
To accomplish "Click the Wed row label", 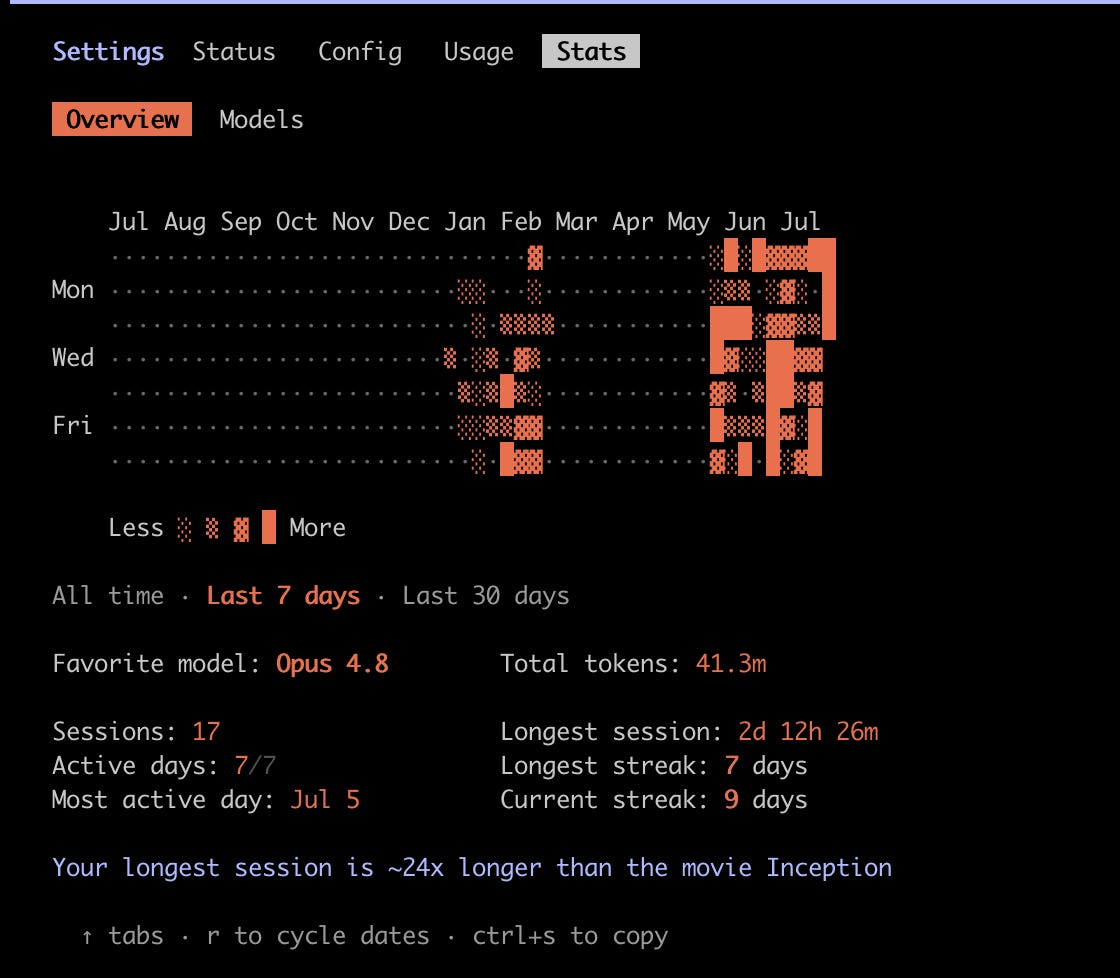I will tap(73, 357).
